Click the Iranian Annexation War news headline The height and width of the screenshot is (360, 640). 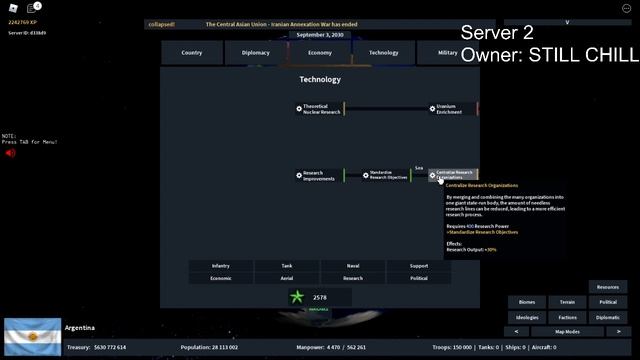[x=282, y=24]
